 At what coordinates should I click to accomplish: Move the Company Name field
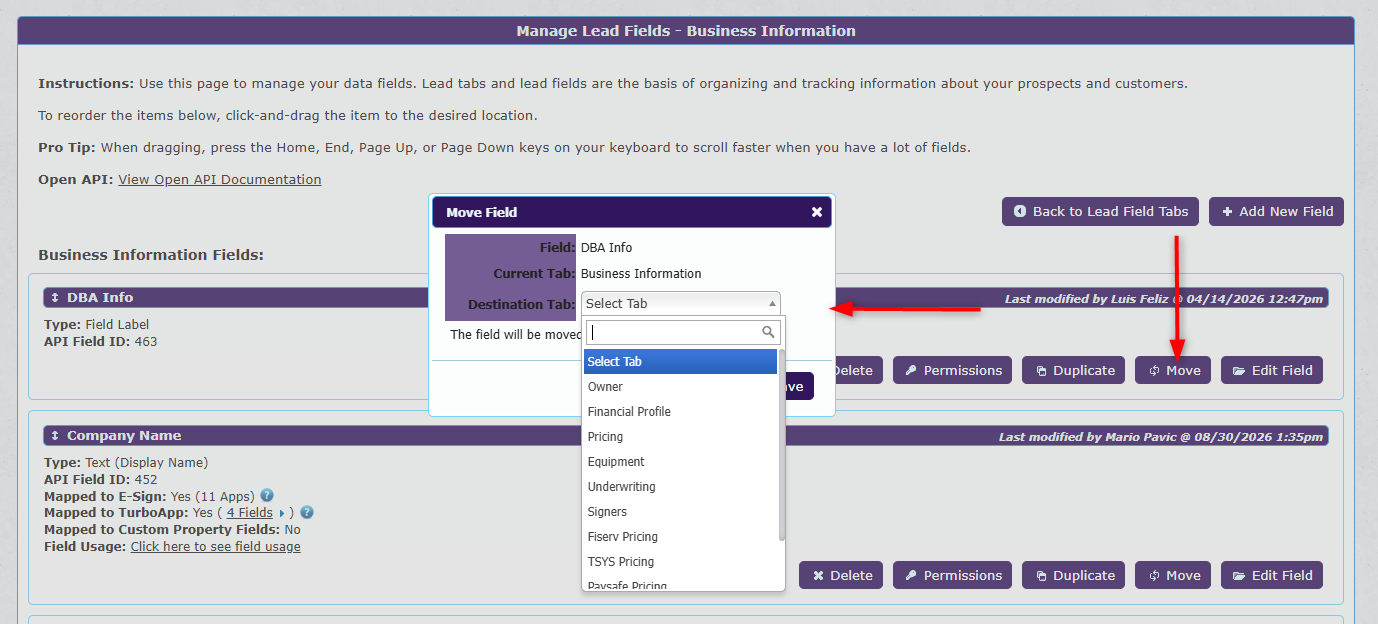tap(1173, 575)
